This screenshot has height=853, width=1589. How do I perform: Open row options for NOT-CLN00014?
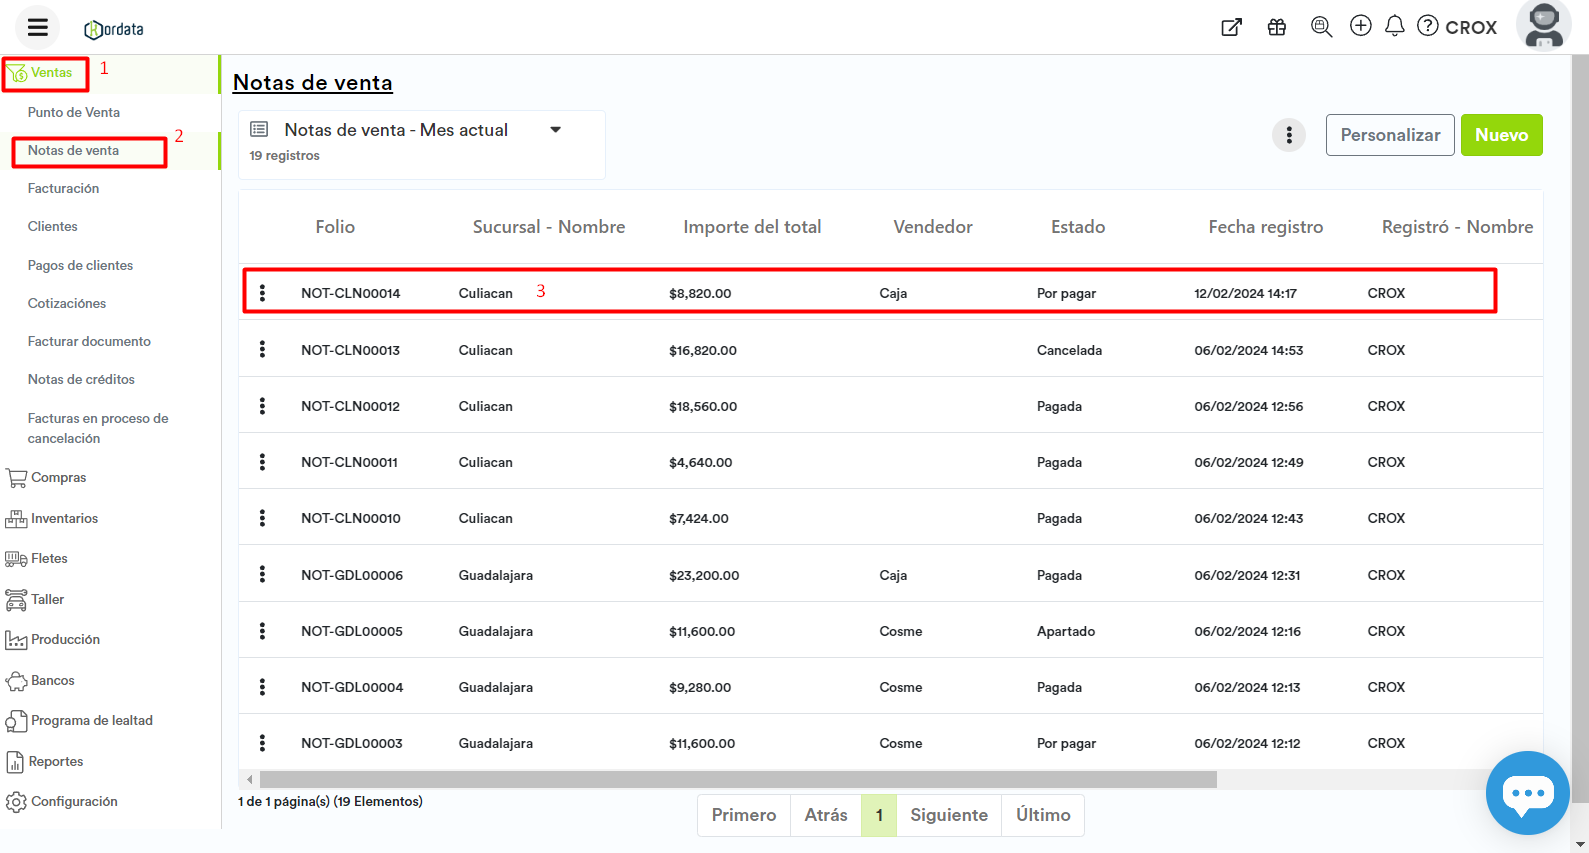click(262, 293)
